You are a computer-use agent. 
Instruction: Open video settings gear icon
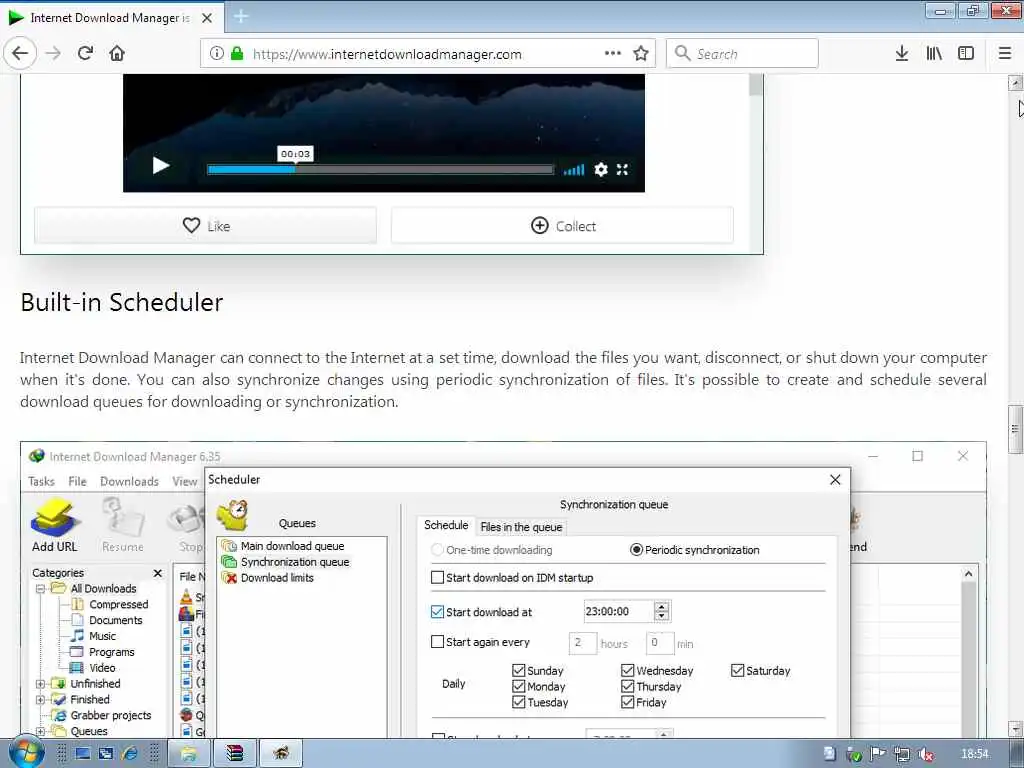(601, 170)
